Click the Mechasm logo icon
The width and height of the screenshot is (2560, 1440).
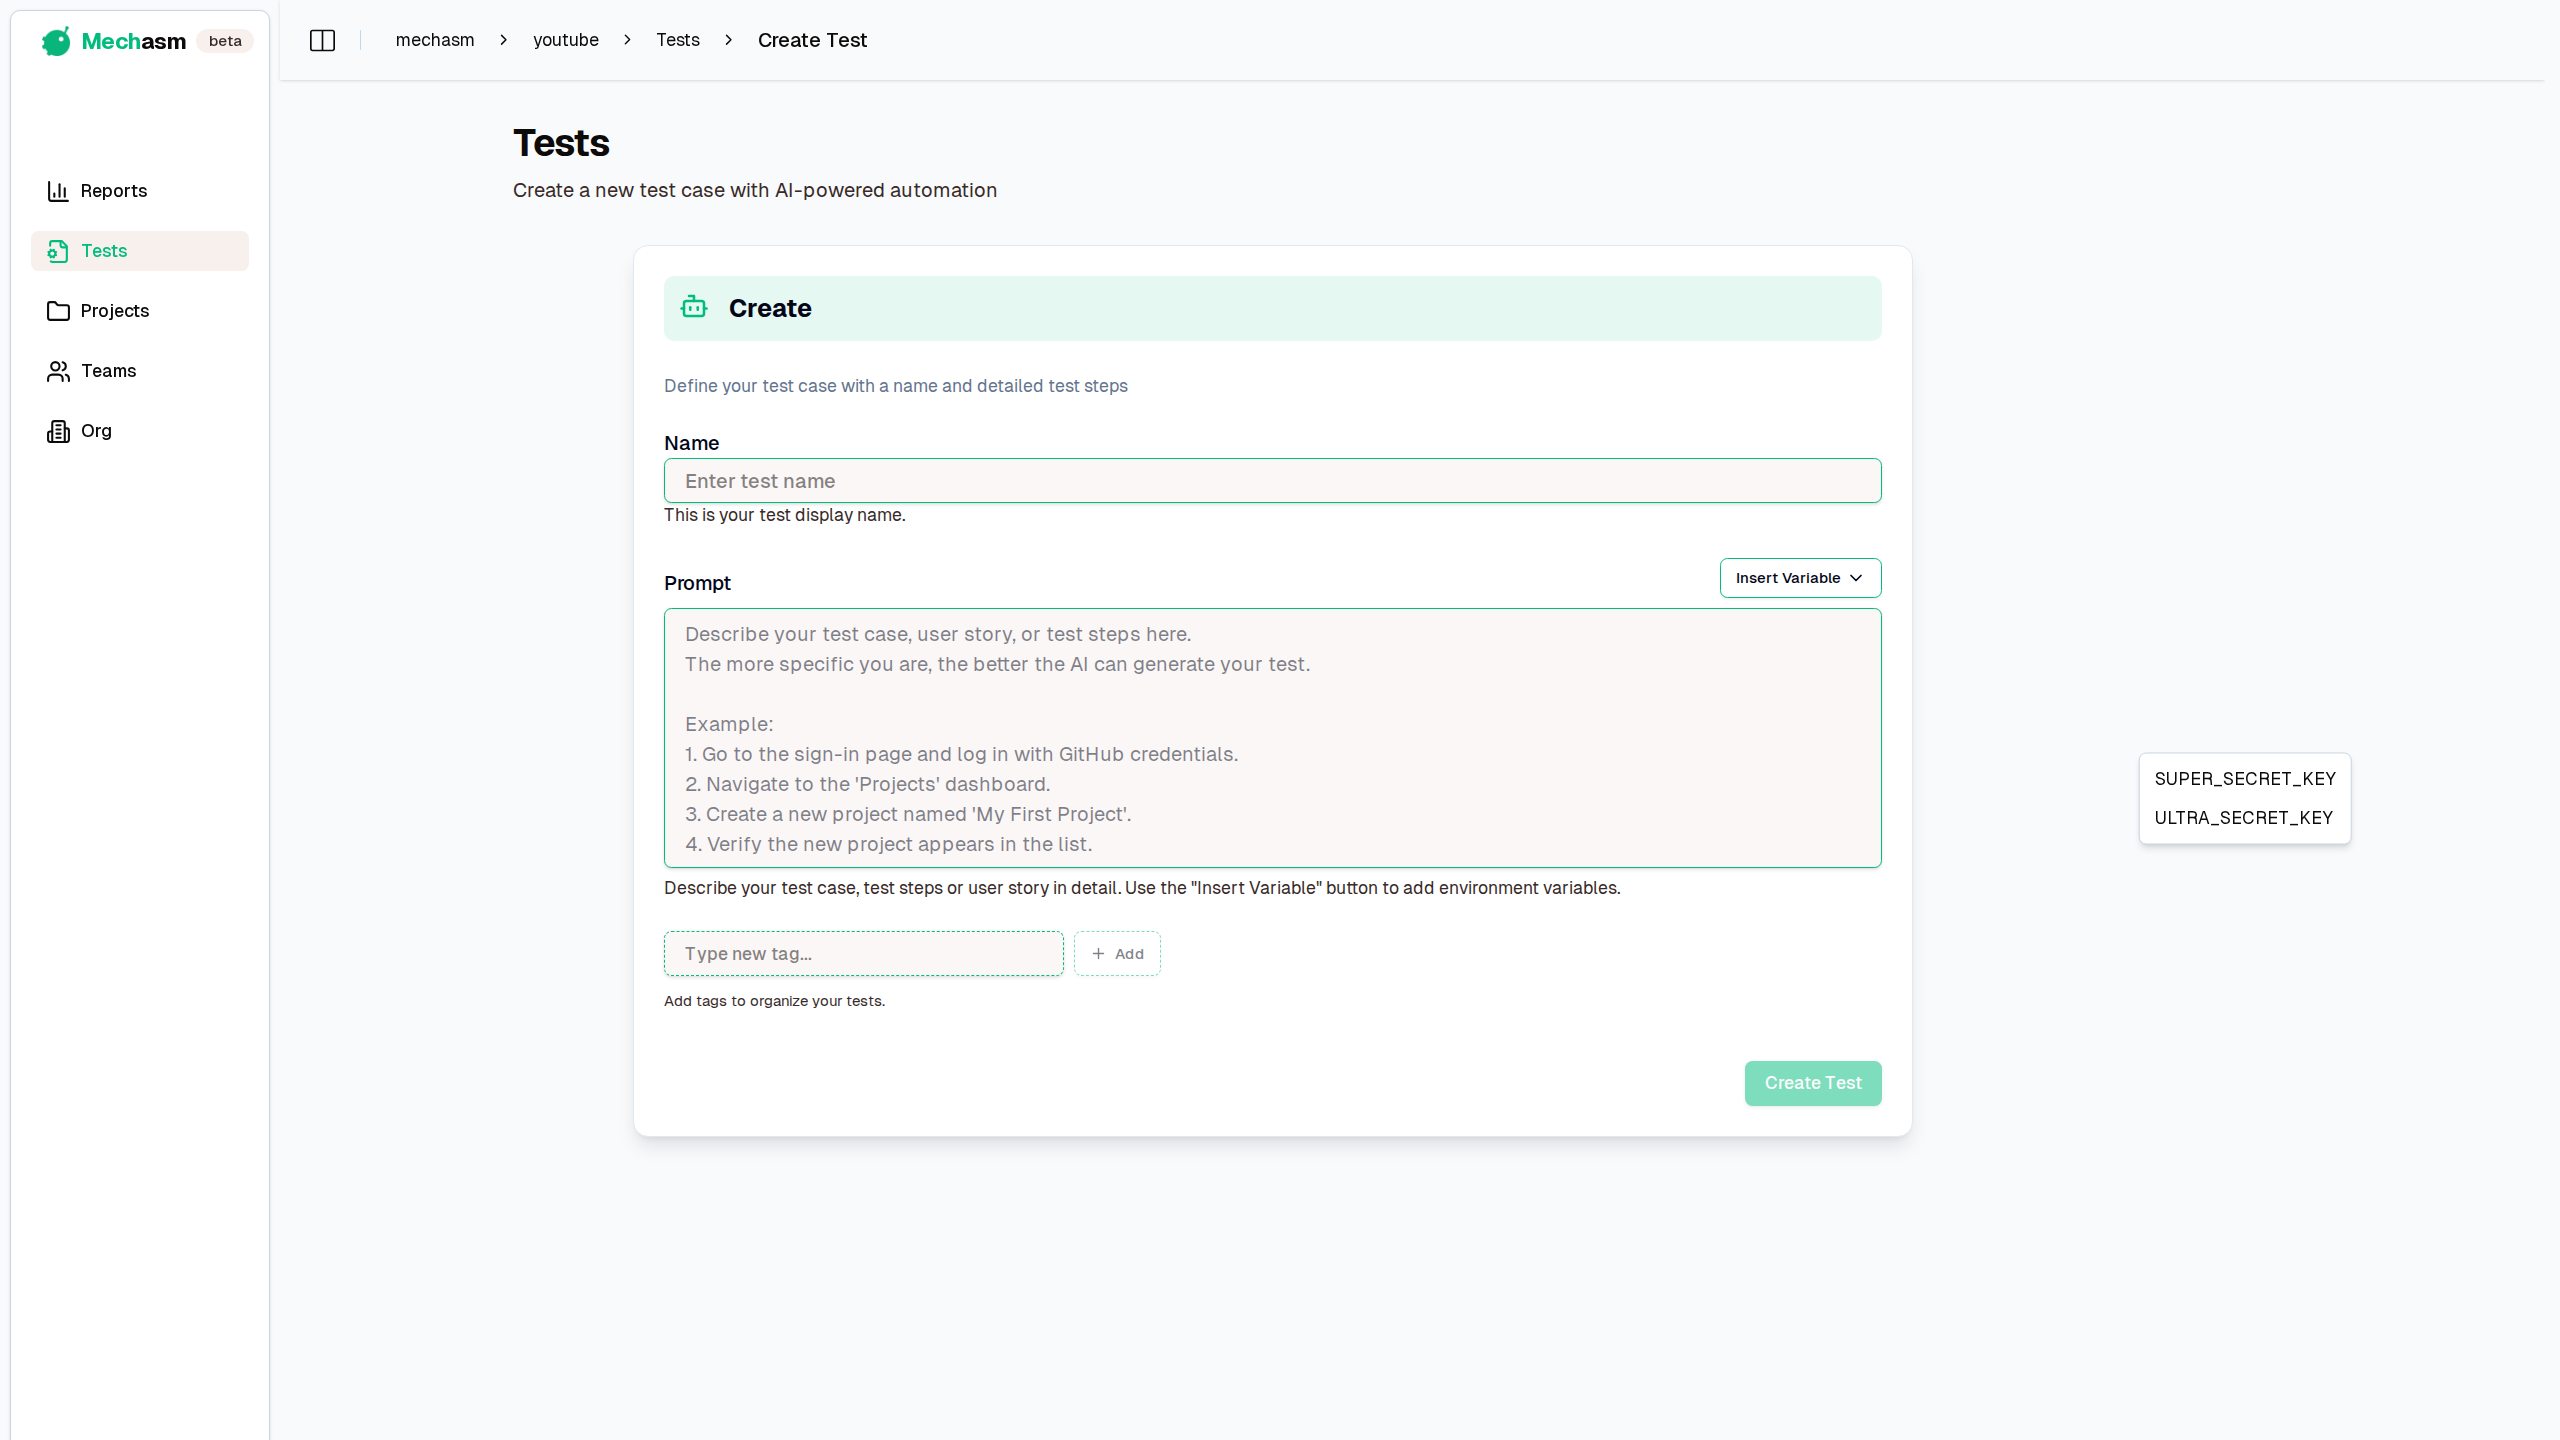[56, 41]
